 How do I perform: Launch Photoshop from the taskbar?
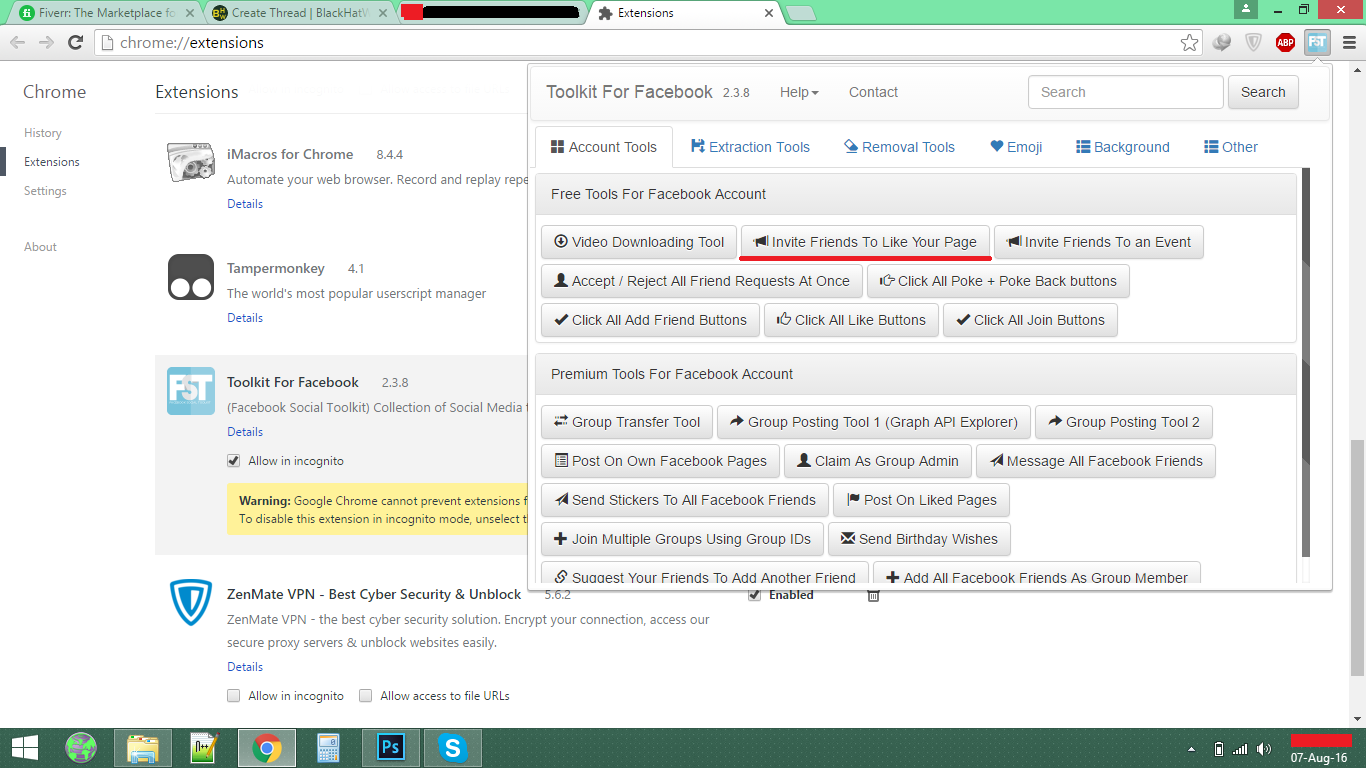click(x=391, y=748)
